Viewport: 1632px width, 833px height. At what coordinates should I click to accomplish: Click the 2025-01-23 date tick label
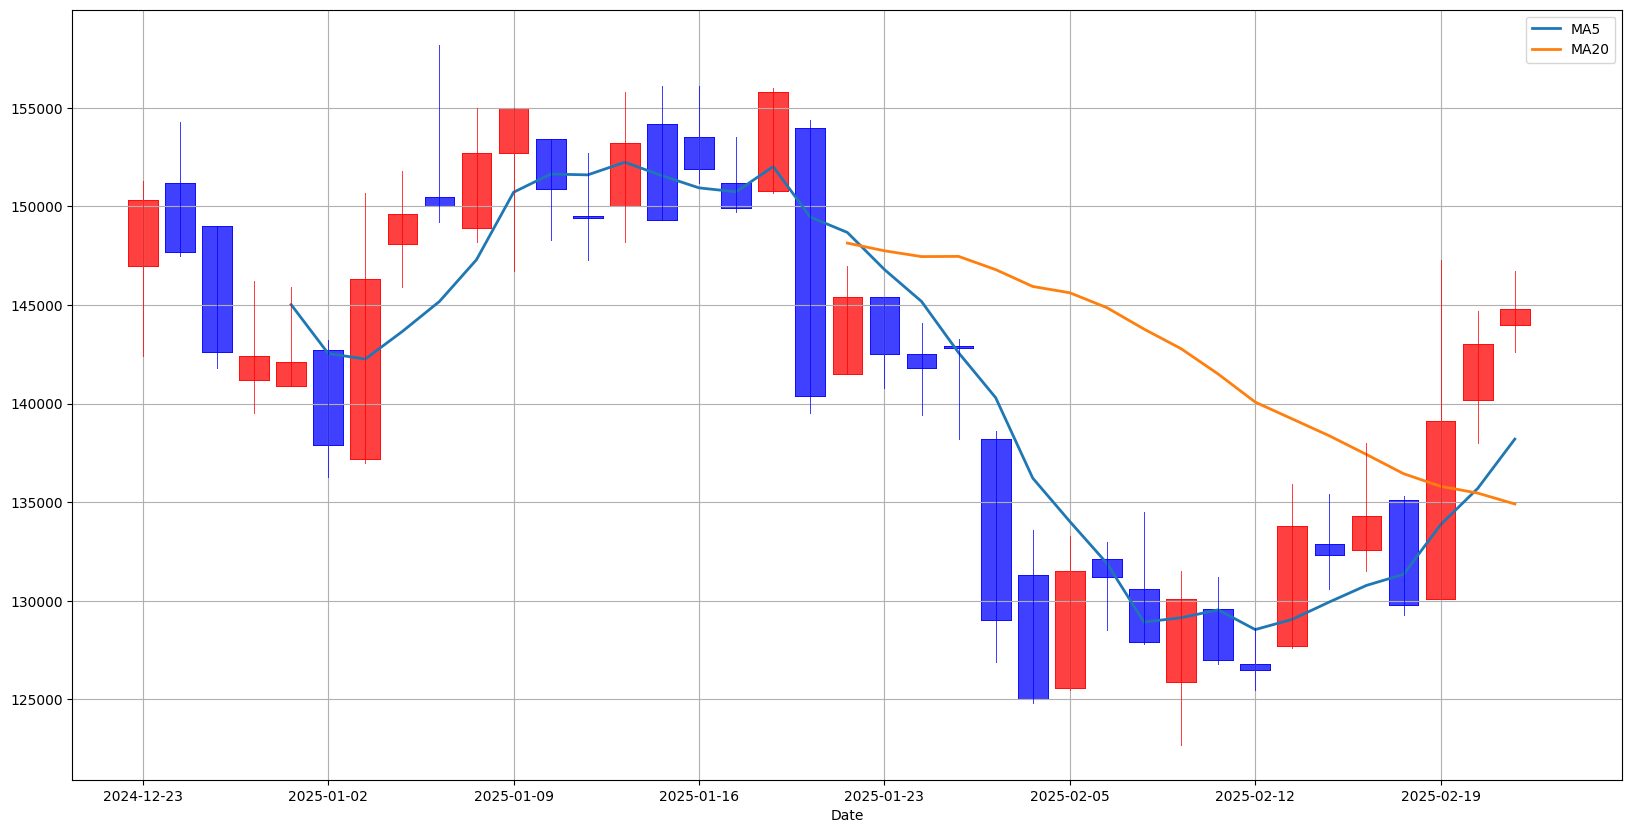click(884, 797)
